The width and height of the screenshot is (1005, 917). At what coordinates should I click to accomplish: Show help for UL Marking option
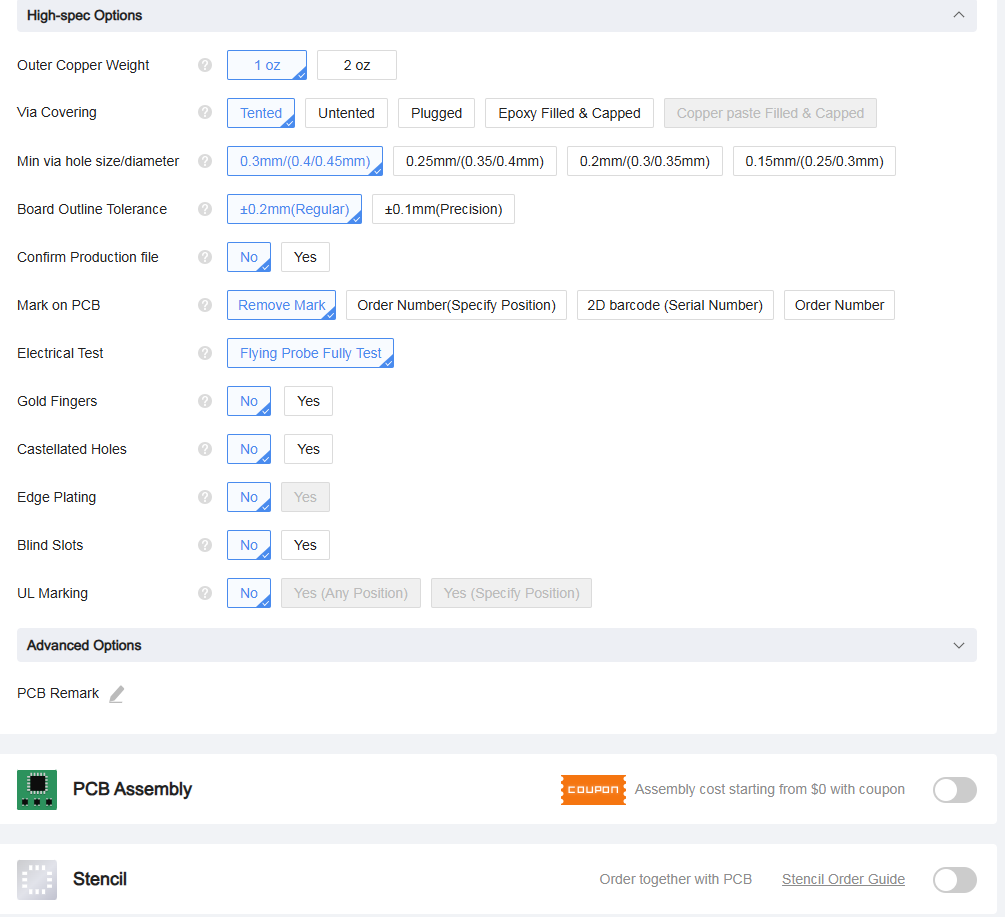pos(205,593)
